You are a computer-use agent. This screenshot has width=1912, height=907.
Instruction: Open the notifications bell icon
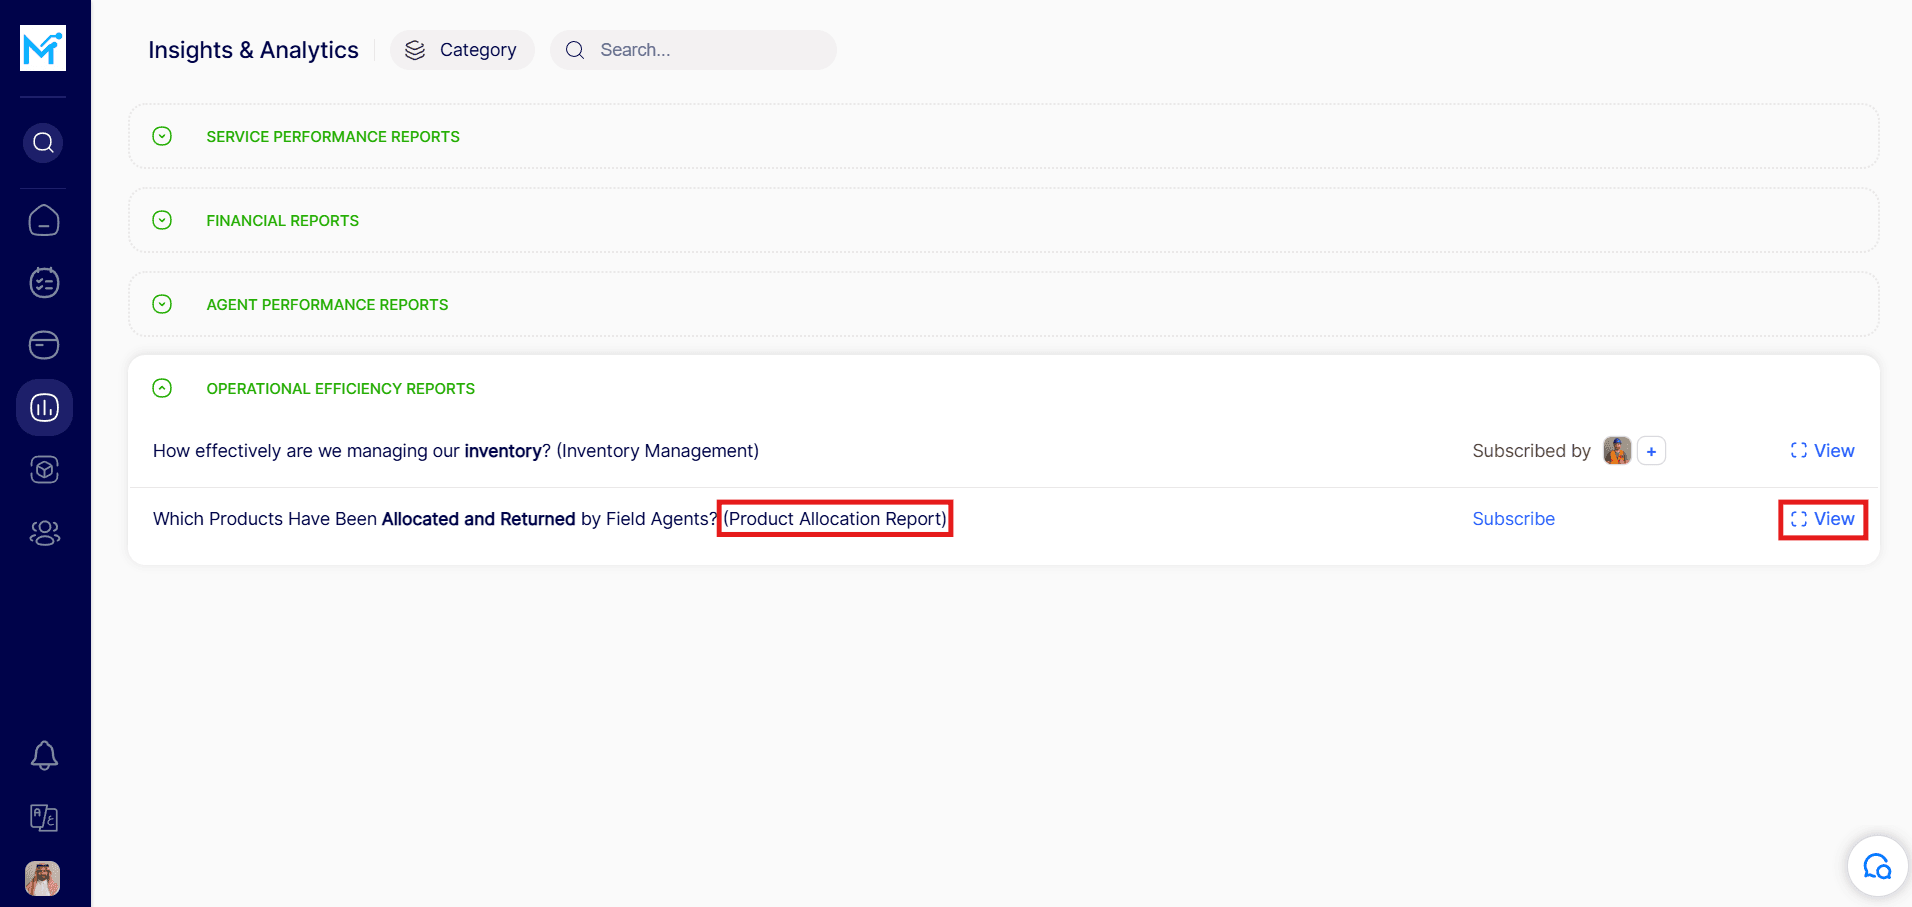[44, 755]
